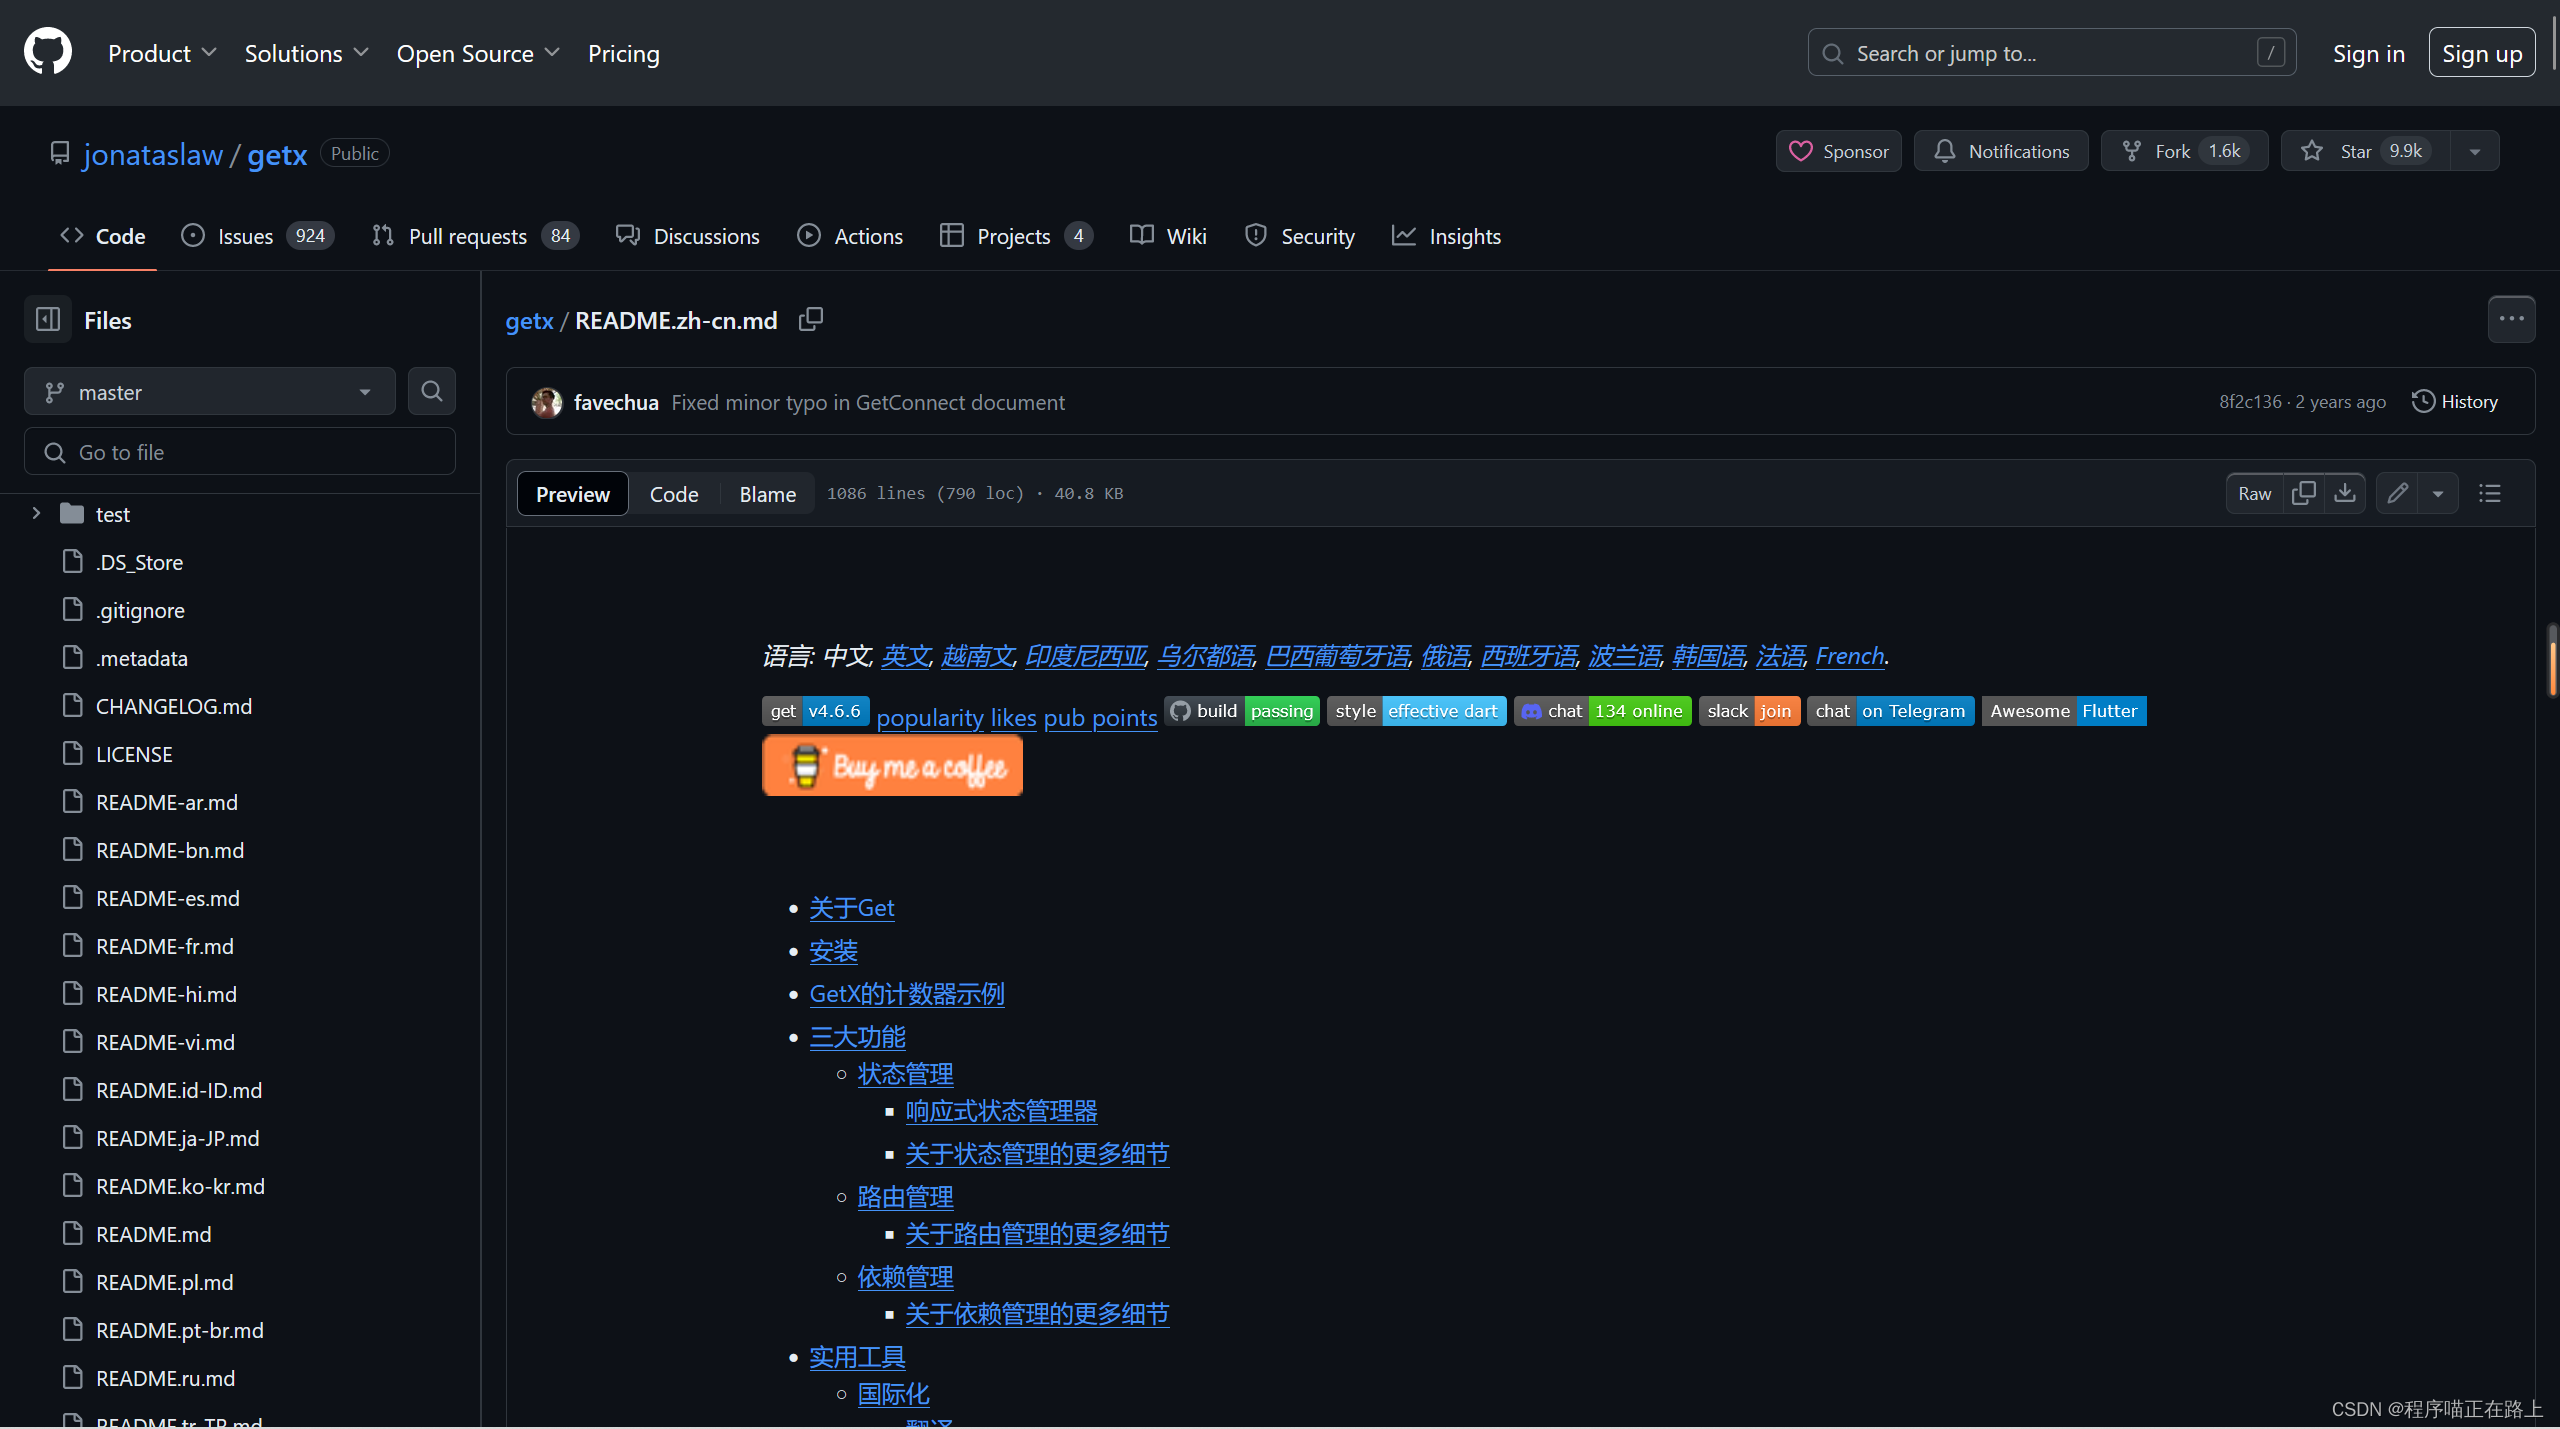Expand the test folder in tree

36,513
